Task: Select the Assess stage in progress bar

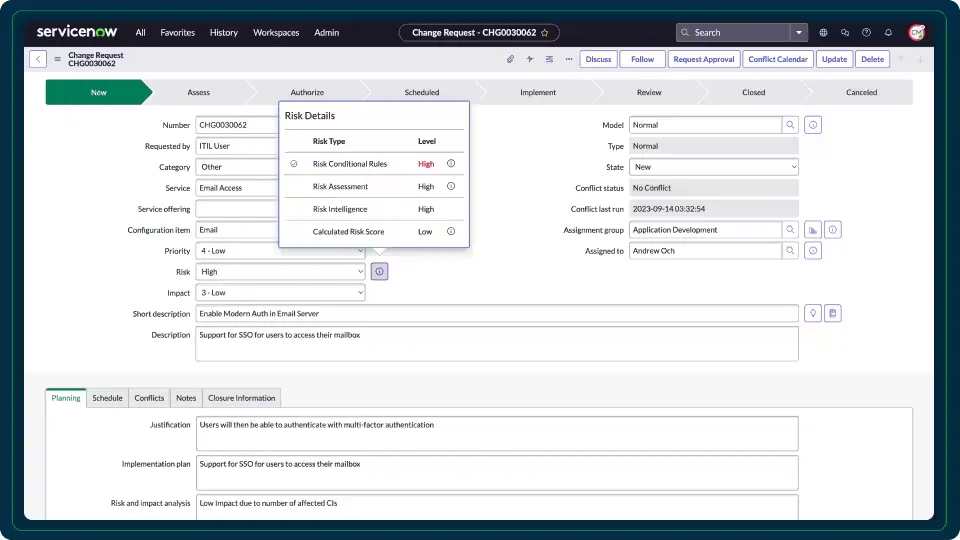Action: click(199, 92)
